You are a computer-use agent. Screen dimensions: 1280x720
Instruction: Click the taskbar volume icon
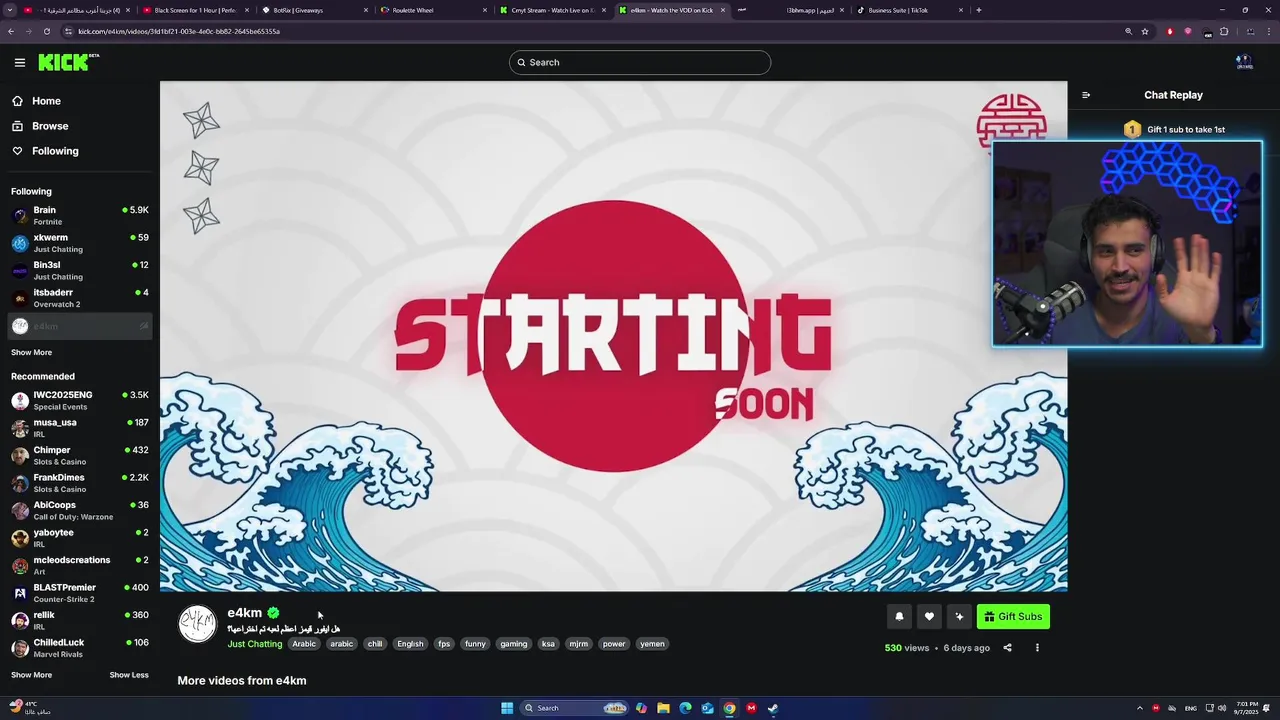pos(1222,708)
